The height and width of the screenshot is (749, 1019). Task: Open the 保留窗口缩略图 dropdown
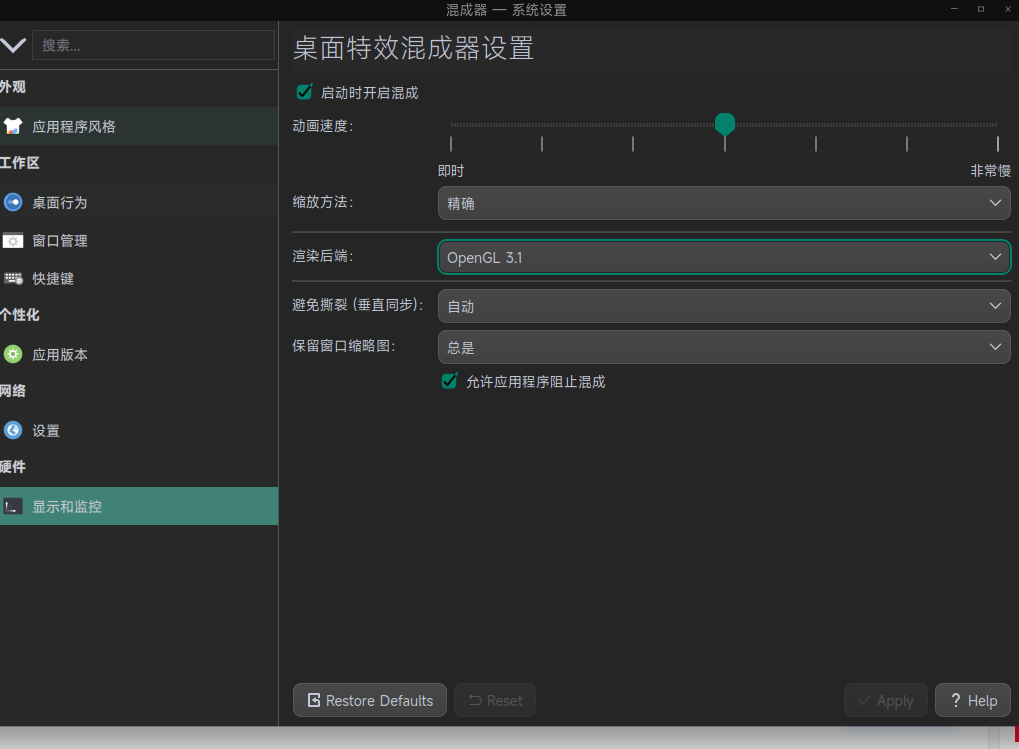pos(723,347)
